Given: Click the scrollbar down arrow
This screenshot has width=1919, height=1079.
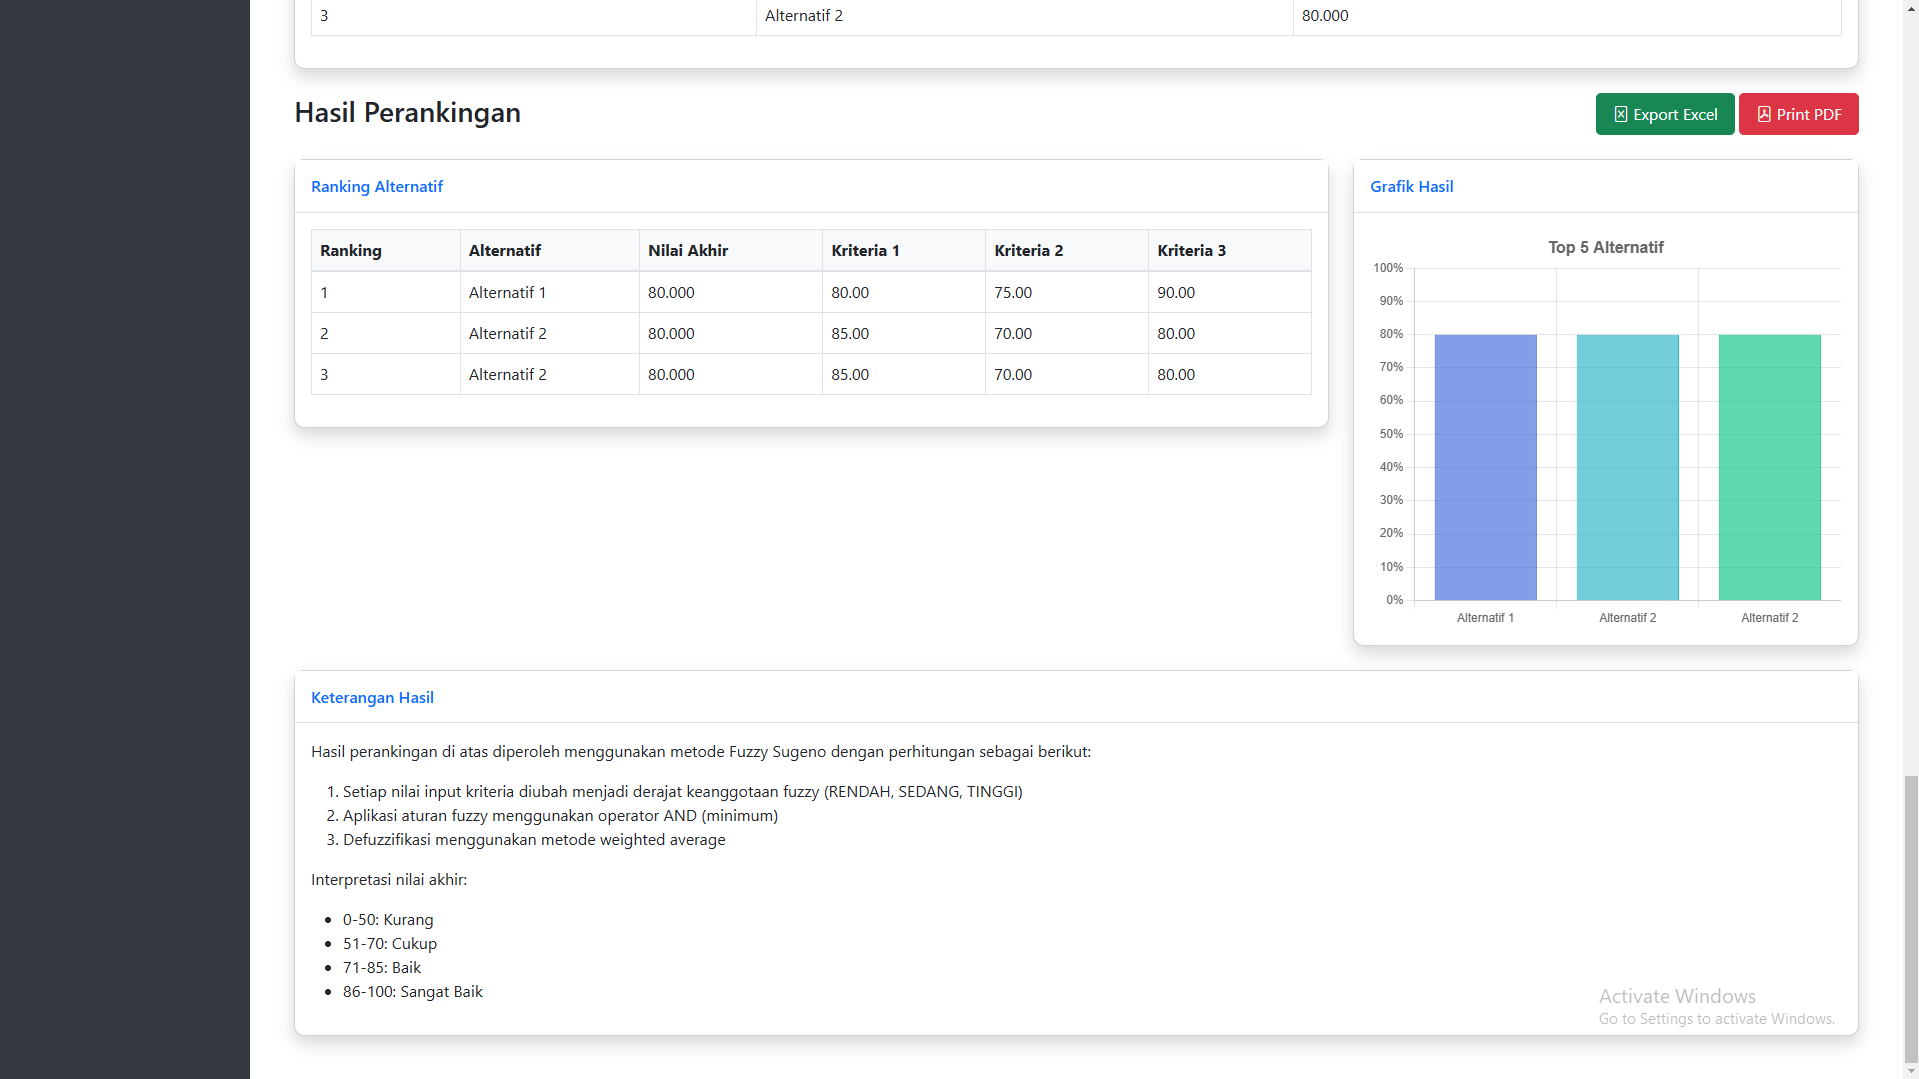Looking at the screenshot, I should click(x=1911, y=1071).
